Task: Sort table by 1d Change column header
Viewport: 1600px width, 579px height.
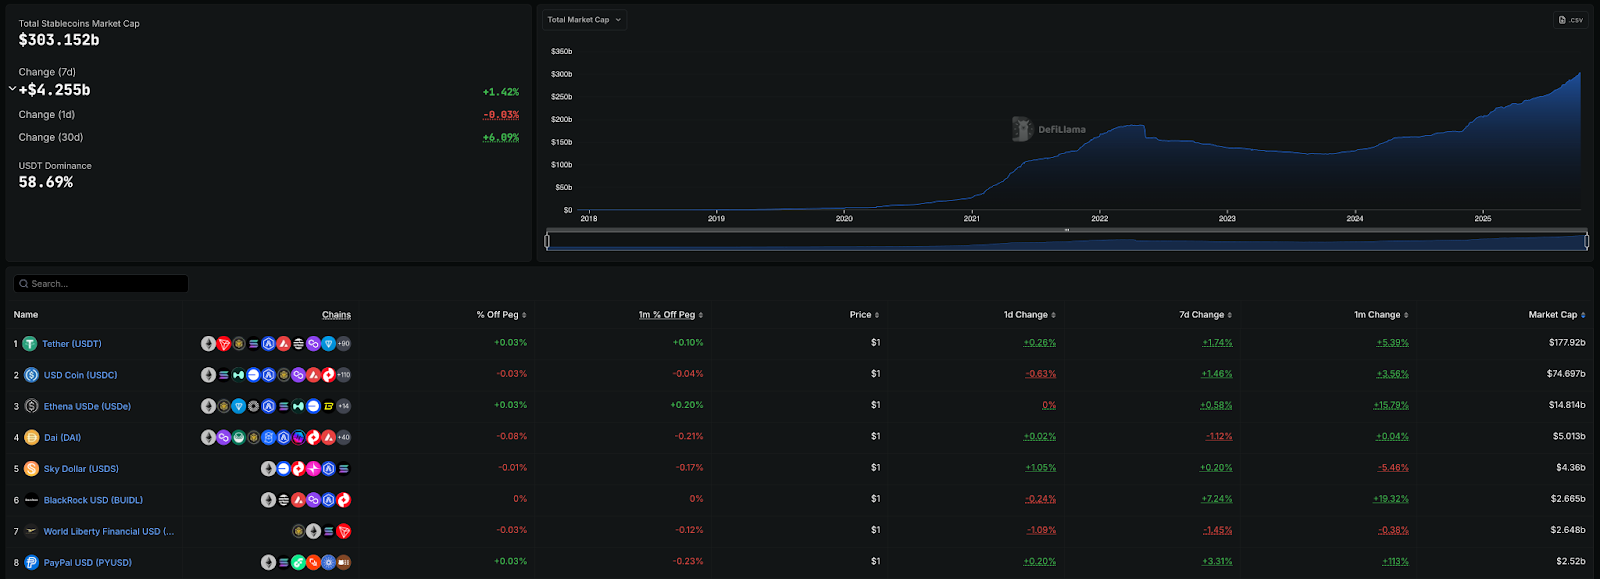Action: coord(1029,315)
